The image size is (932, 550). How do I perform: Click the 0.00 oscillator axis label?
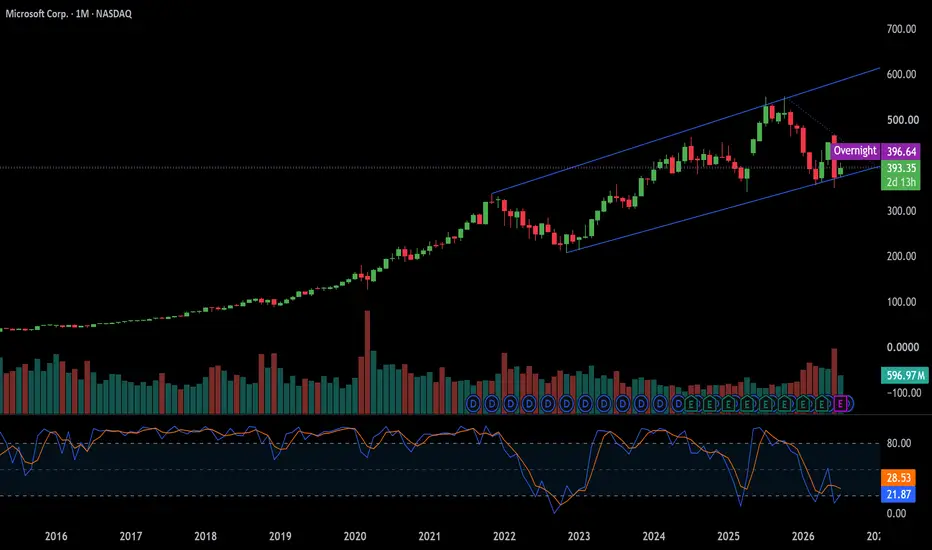(896, 513)
